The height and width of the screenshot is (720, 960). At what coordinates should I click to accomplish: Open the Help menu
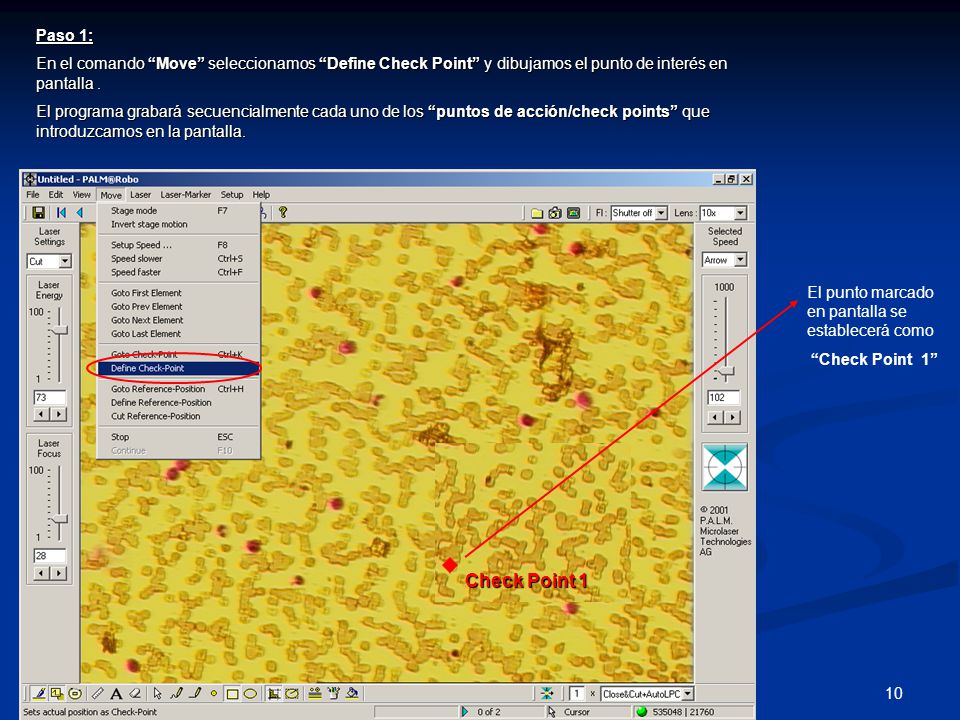click(261, 195)
